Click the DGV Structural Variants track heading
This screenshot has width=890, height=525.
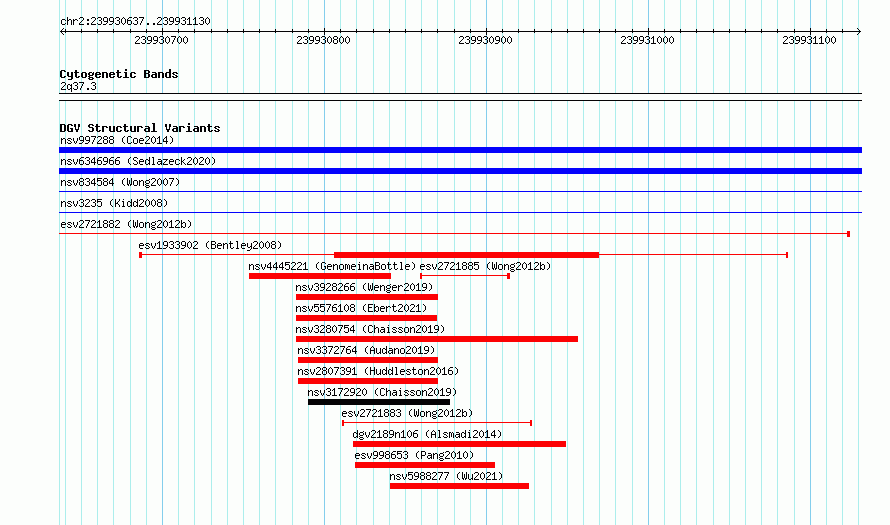coord(140,128)
